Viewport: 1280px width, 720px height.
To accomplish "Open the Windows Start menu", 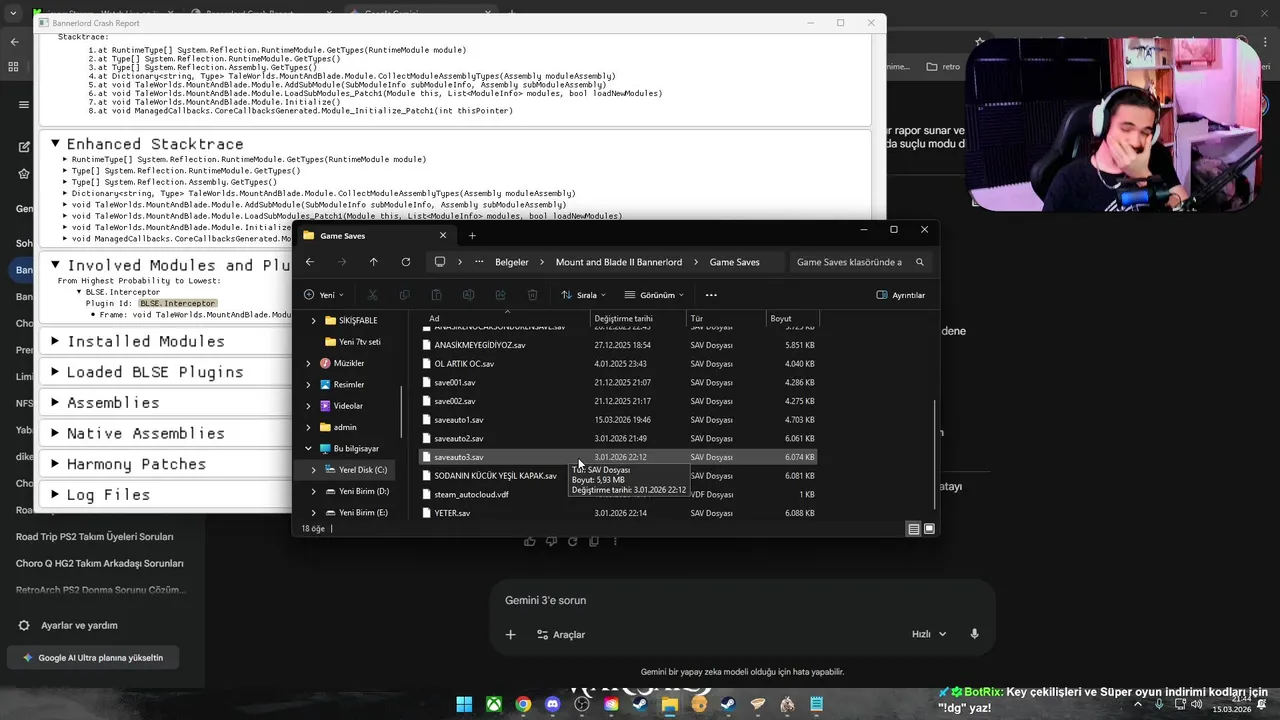I will [464, 704].
